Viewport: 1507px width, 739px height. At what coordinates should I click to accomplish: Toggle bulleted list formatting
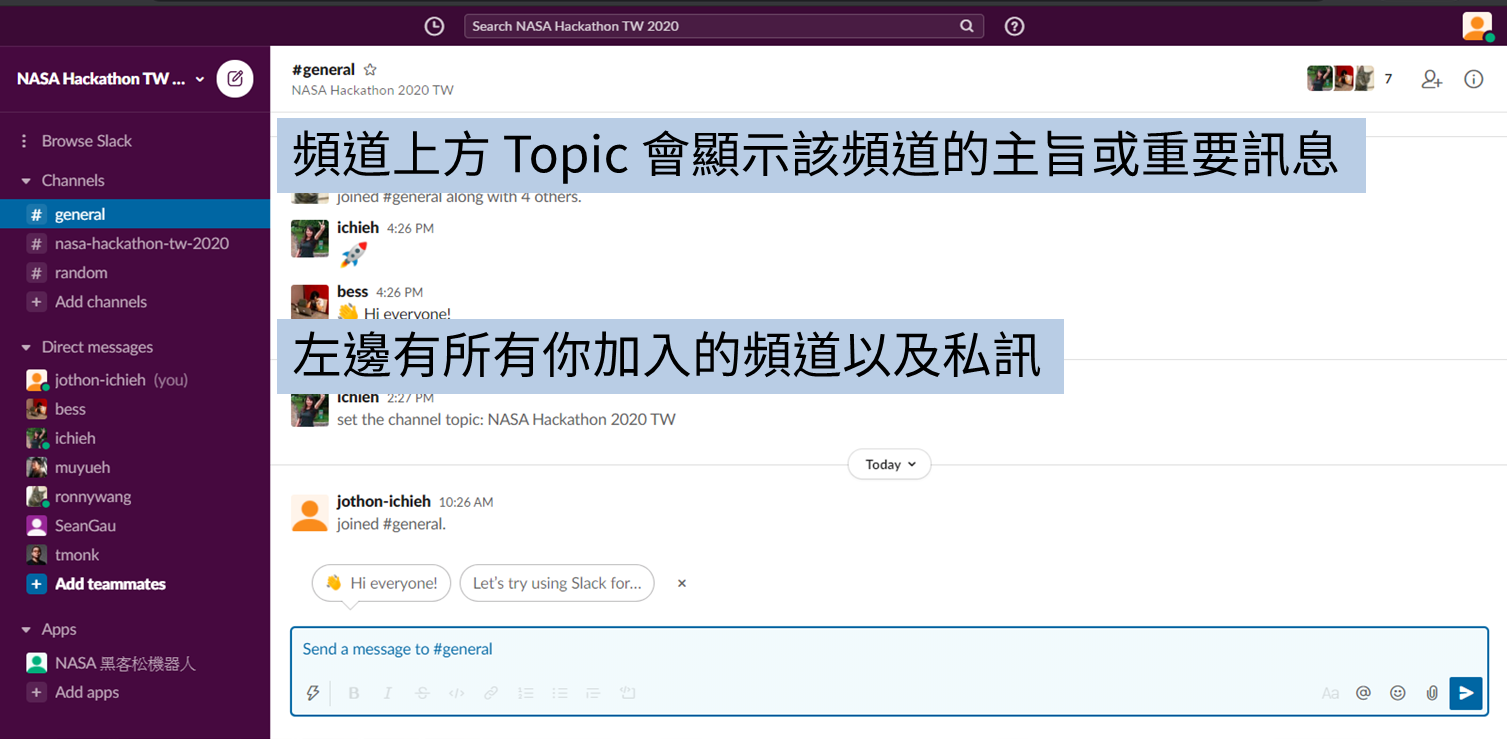point(560,693)
